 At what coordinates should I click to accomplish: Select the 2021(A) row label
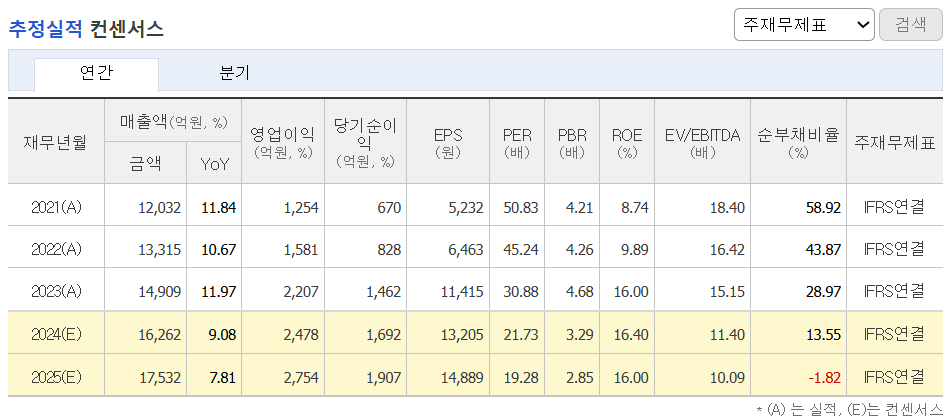(x=56, y=208)
